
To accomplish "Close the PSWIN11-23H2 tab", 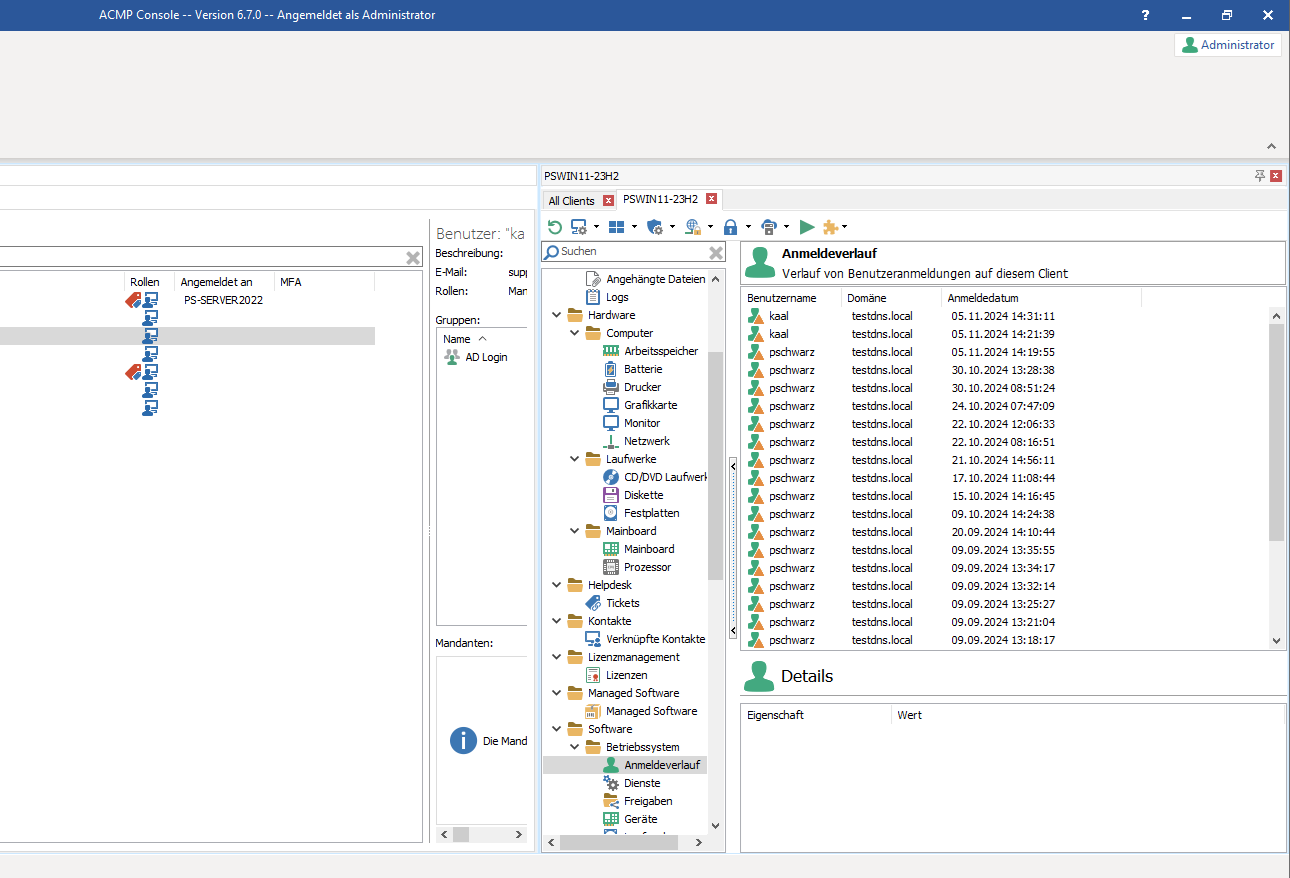I will coord(711,199).
